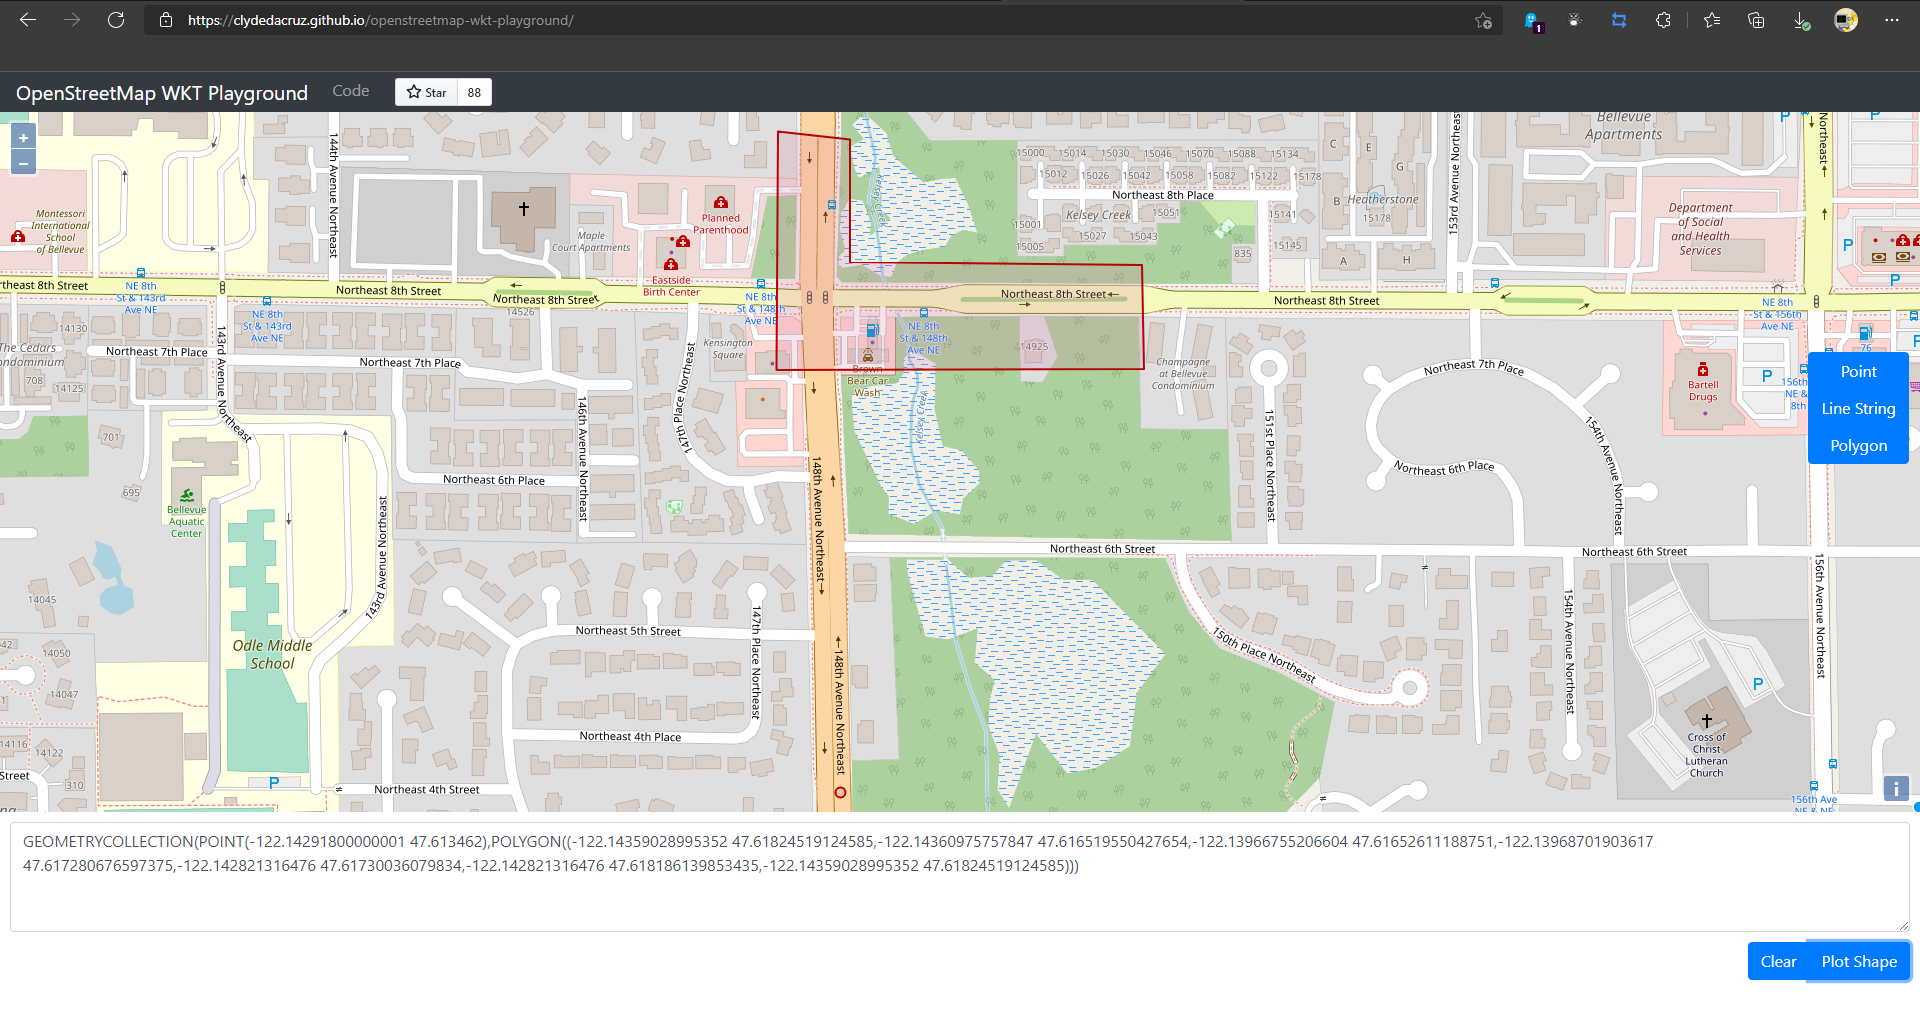
Task: Click the screenshot crop toolbar icon
Action: click(x=1619, y=20)
